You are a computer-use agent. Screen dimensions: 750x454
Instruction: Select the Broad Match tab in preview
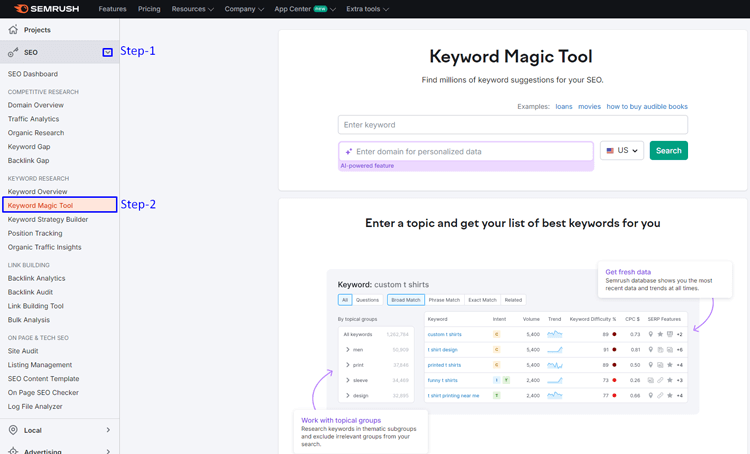406,300
